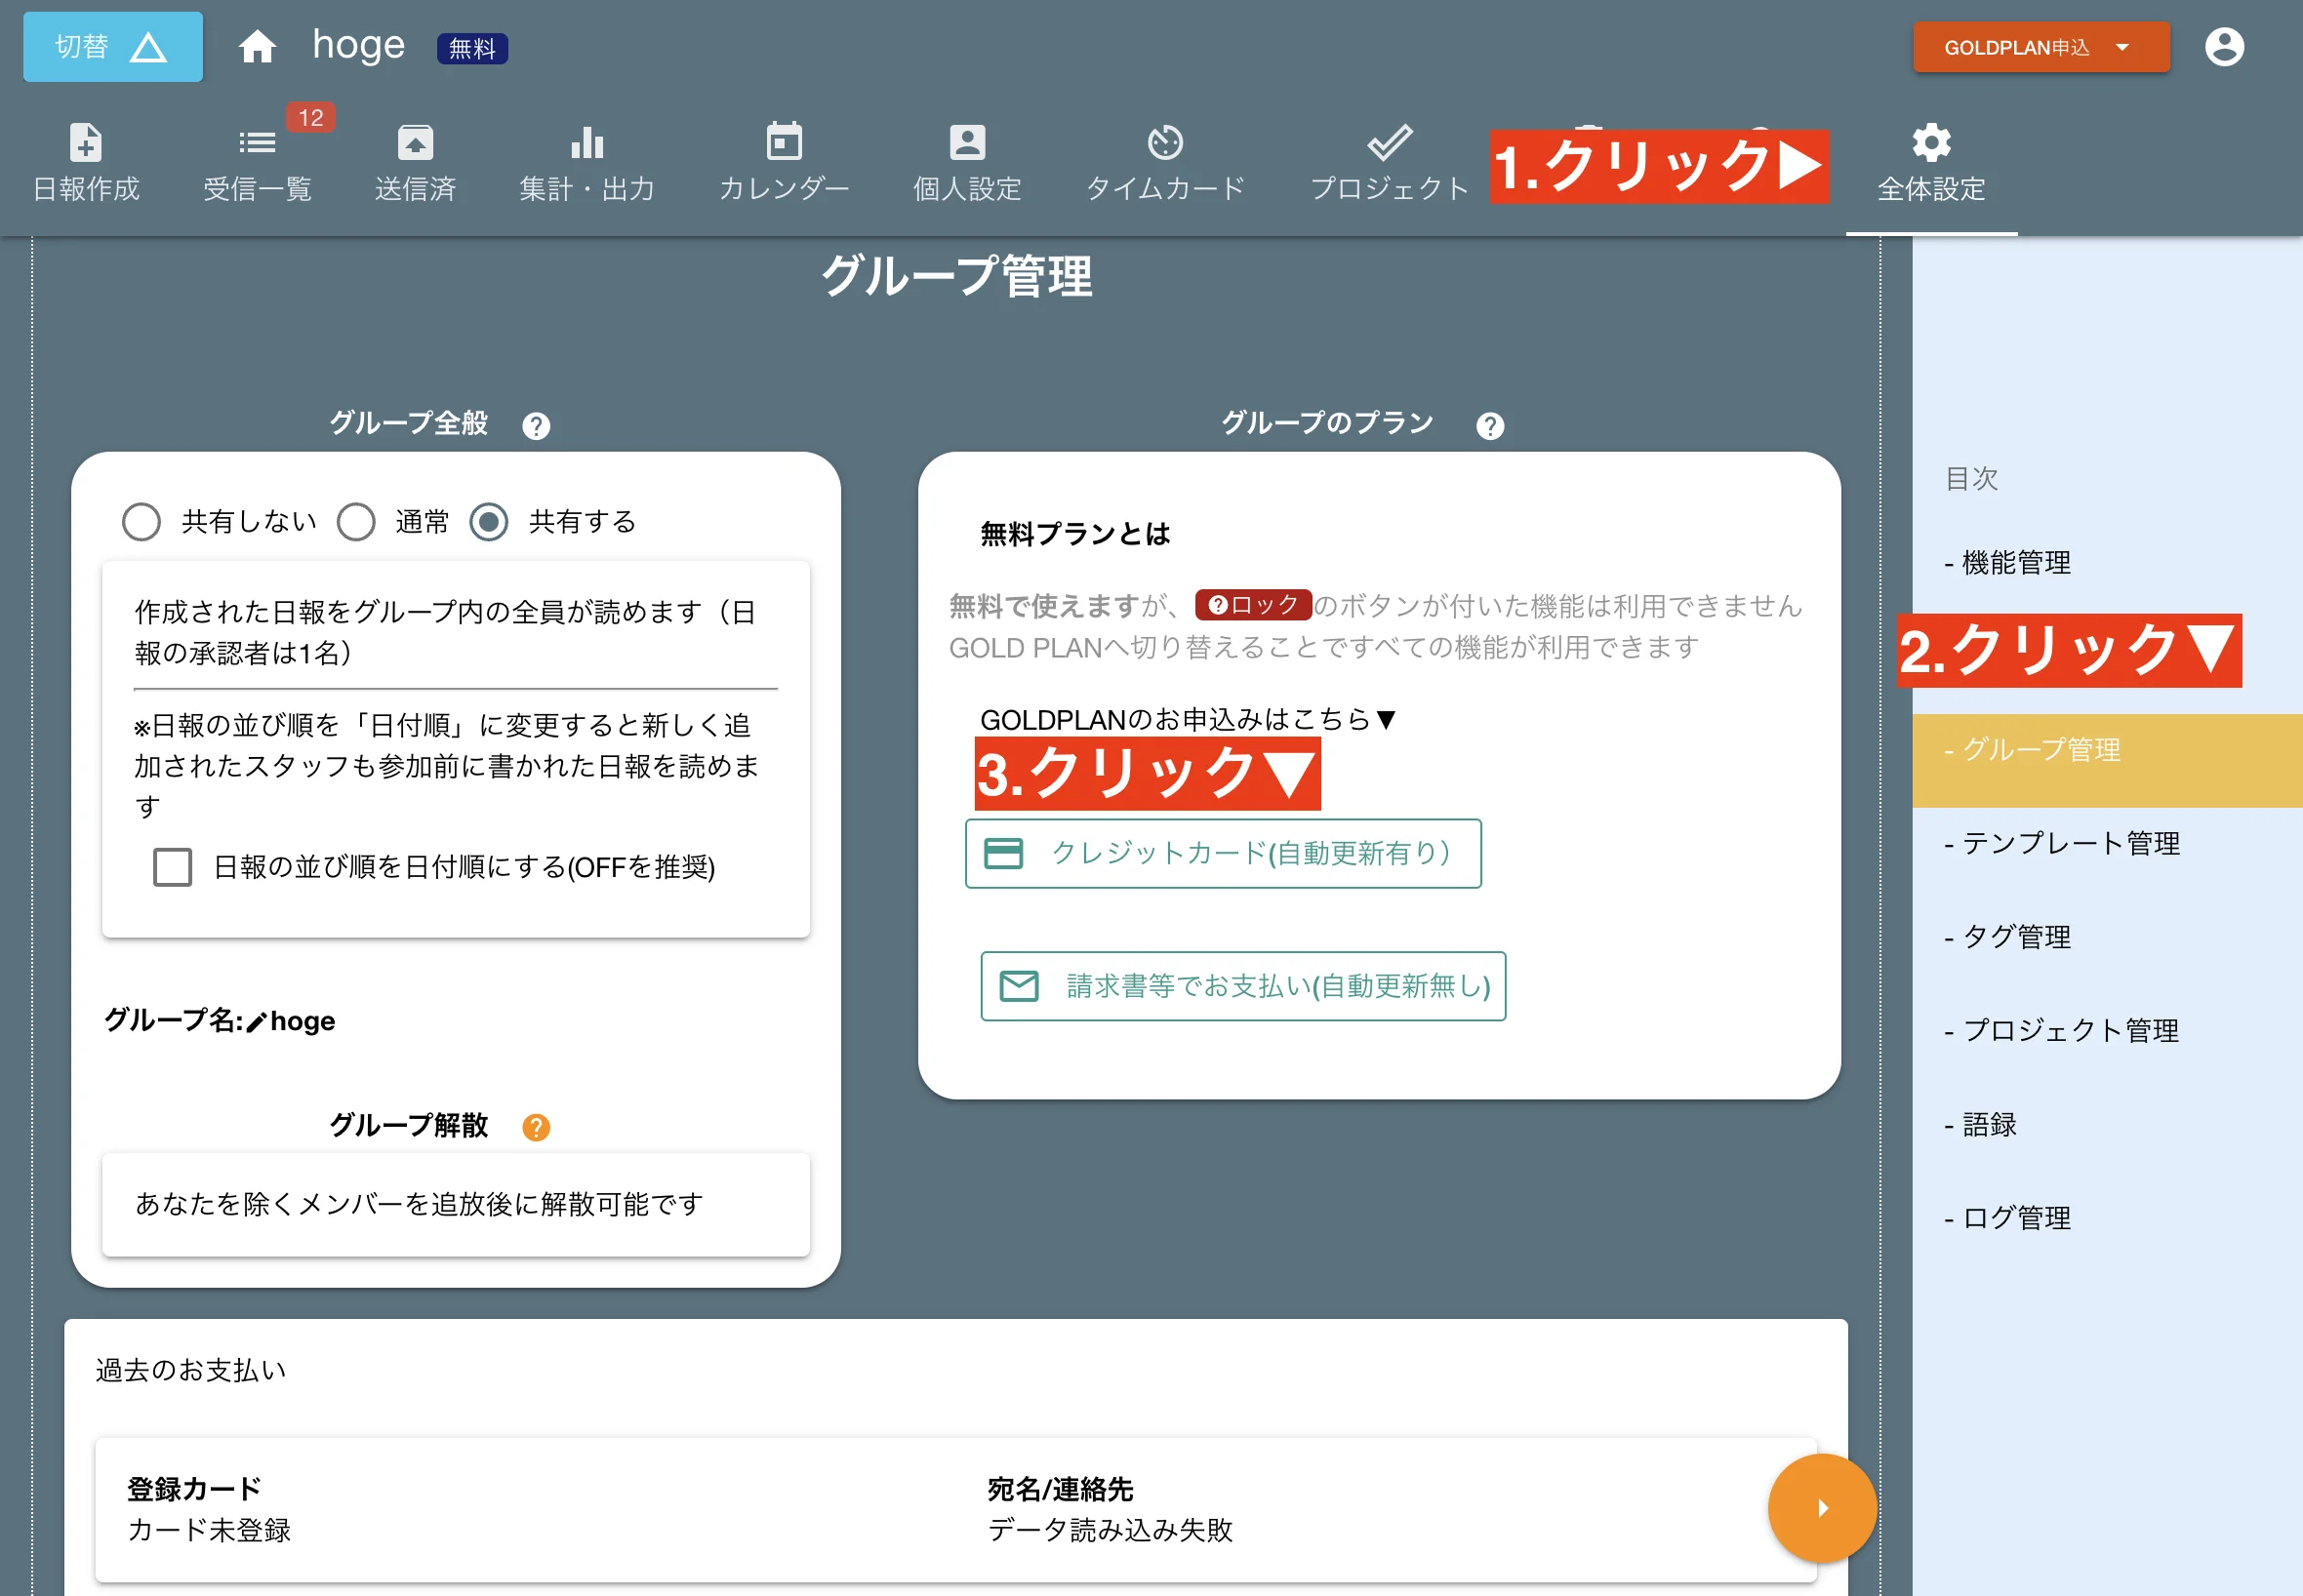The width and height of the screenshot is (2303, 1596).
Task: Open the 送信済 outbox icon
Action: click(x=415, y=142)
